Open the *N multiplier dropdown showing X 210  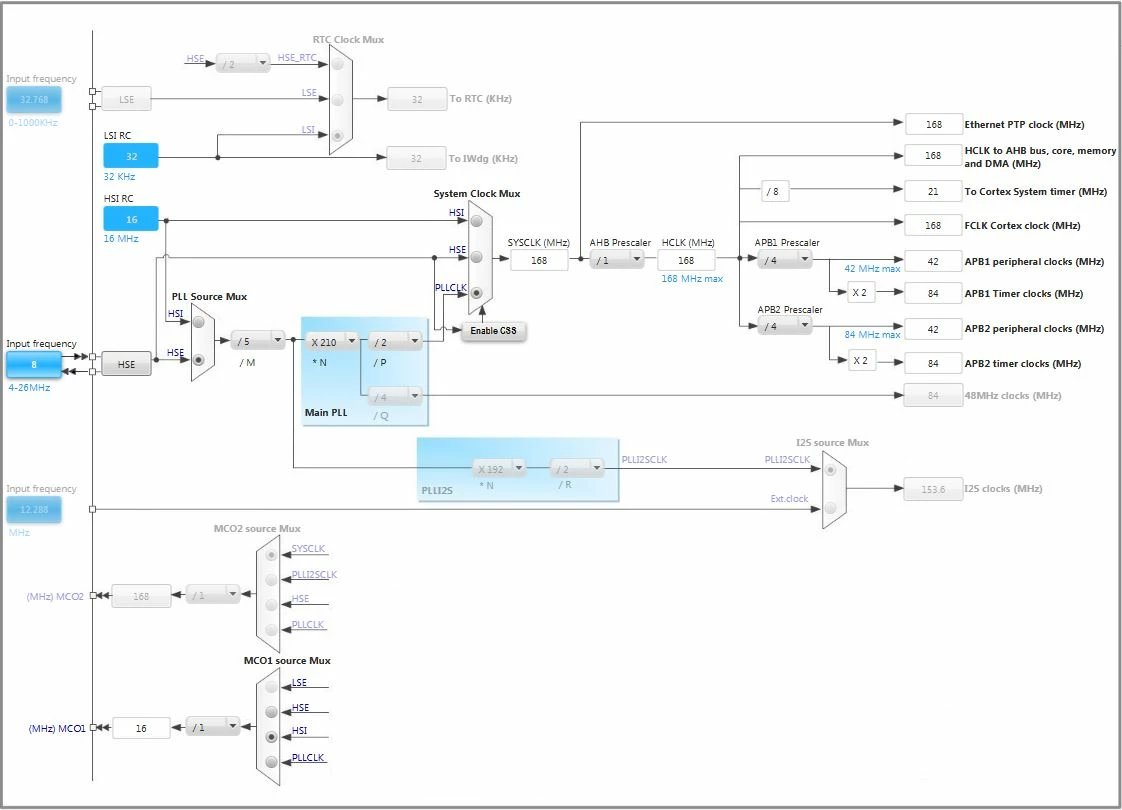pos(331,342)
